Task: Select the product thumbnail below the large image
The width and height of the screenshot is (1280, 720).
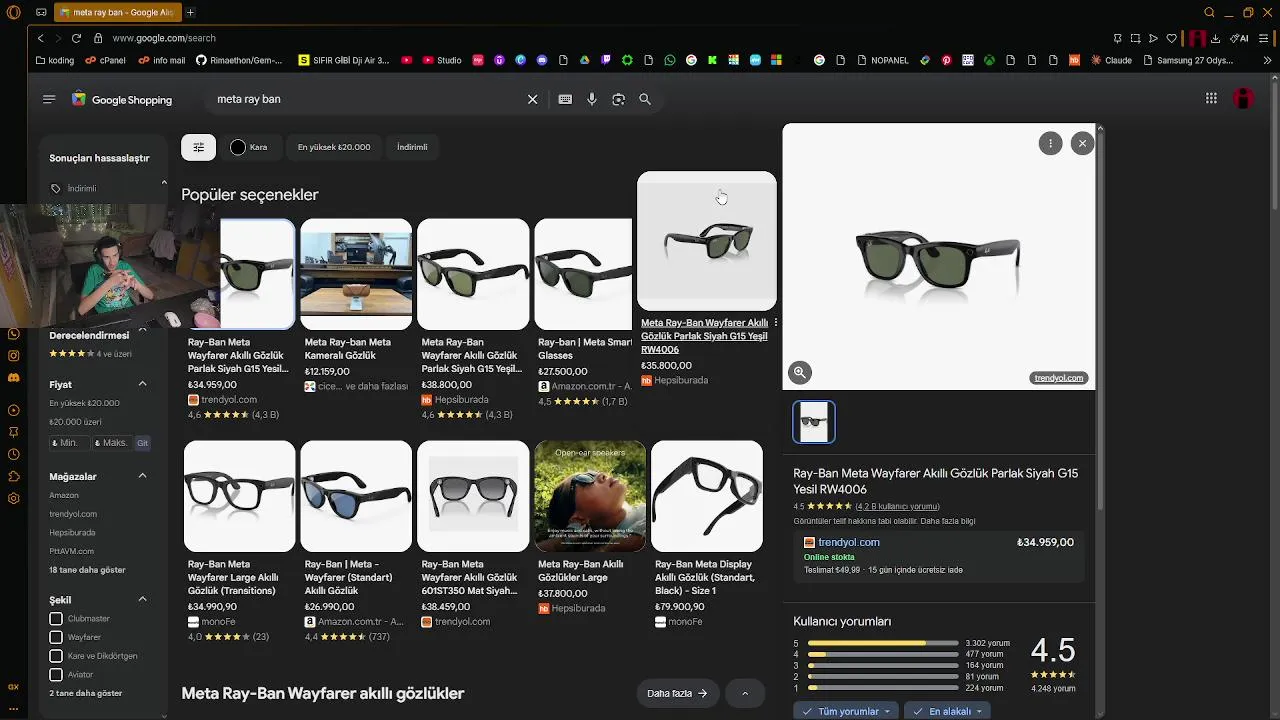Action: coord(814,422)
